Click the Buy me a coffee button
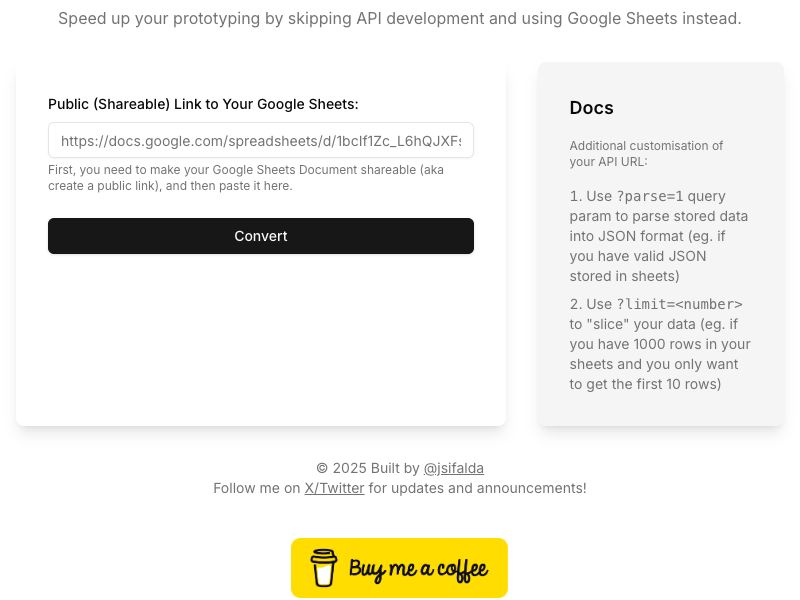 click(x=399, y=568)
